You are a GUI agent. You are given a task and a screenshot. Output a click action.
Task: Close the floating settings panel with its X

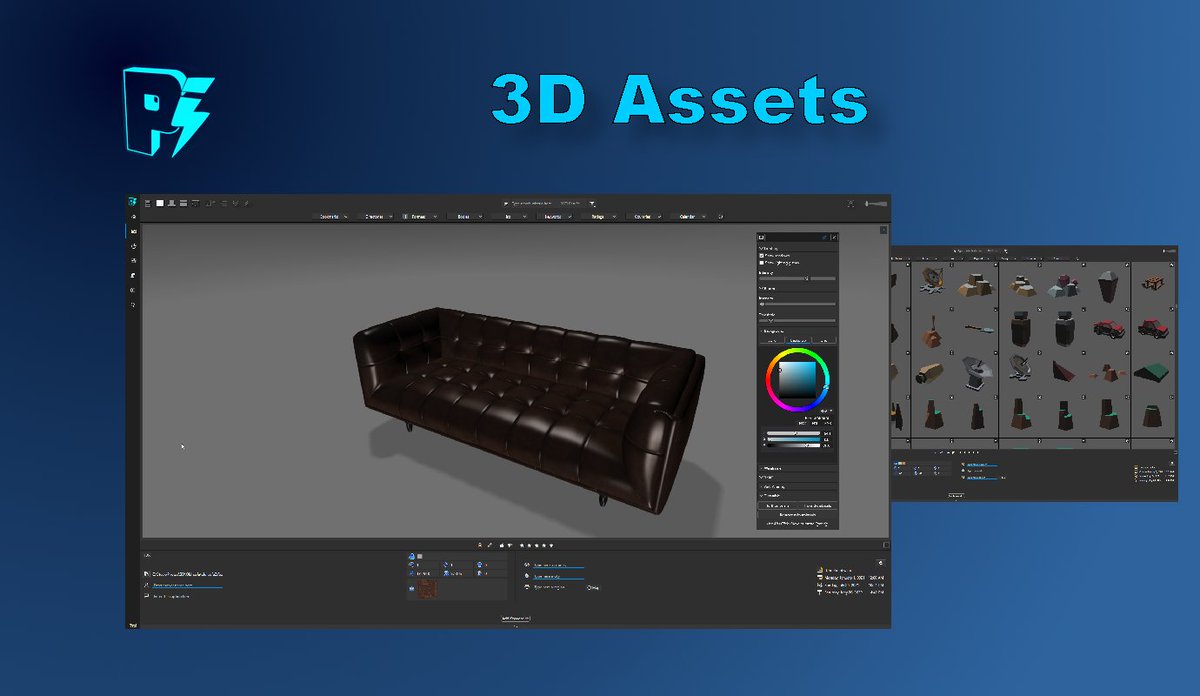click(834, 237)
